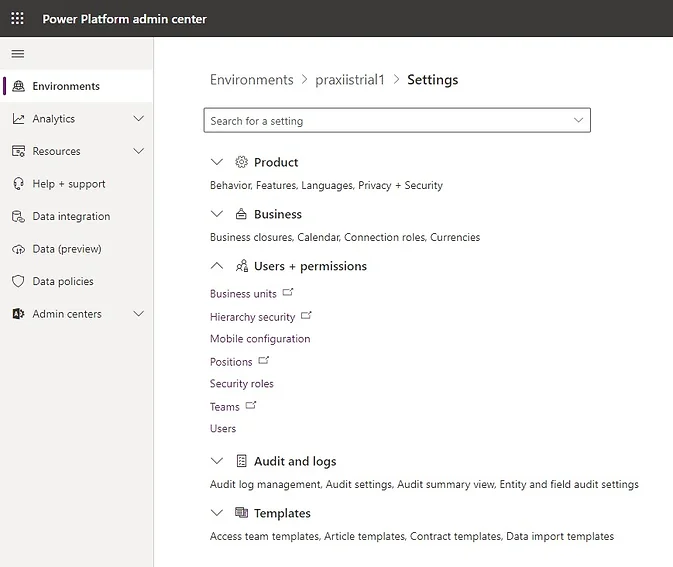This screenshot has width=673, height=567.
Task: Open the Users link
Action: pyautogui.click(x=223, y=428)
